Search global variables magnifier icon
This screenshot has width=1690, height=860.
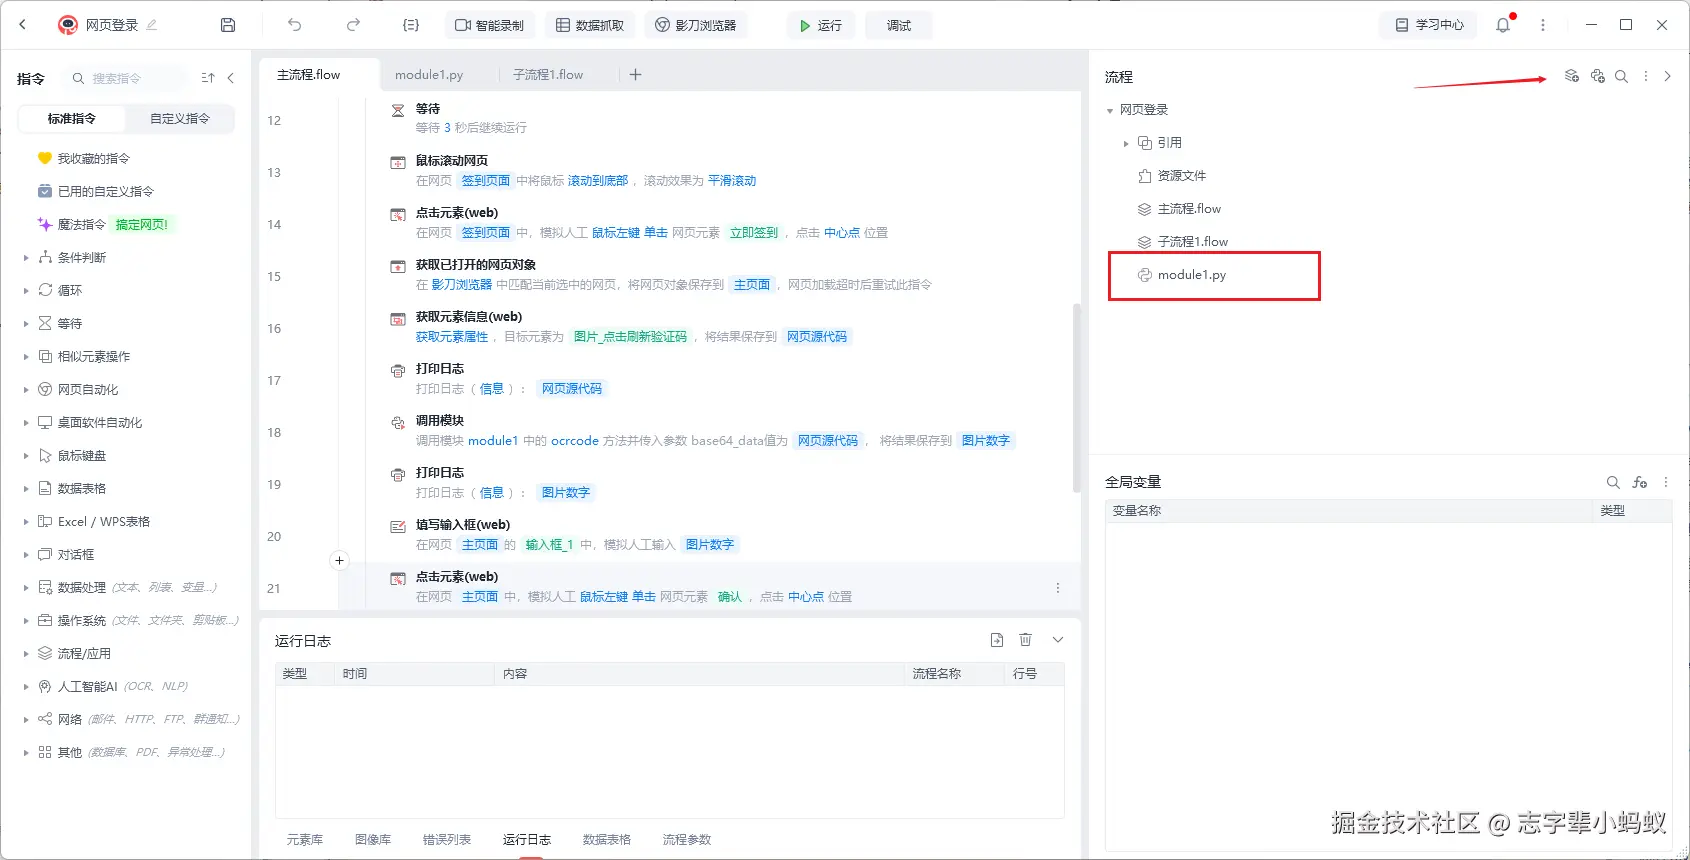(x=1613, y=482)
